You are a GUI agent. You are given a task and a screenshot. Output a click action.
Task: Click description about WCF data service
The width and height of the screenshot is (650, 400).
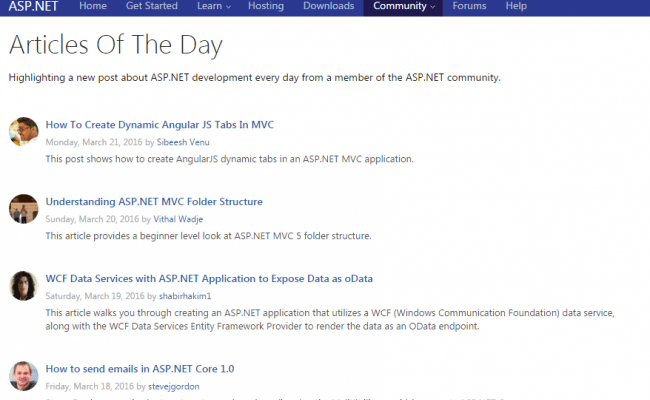coord(330,320)
